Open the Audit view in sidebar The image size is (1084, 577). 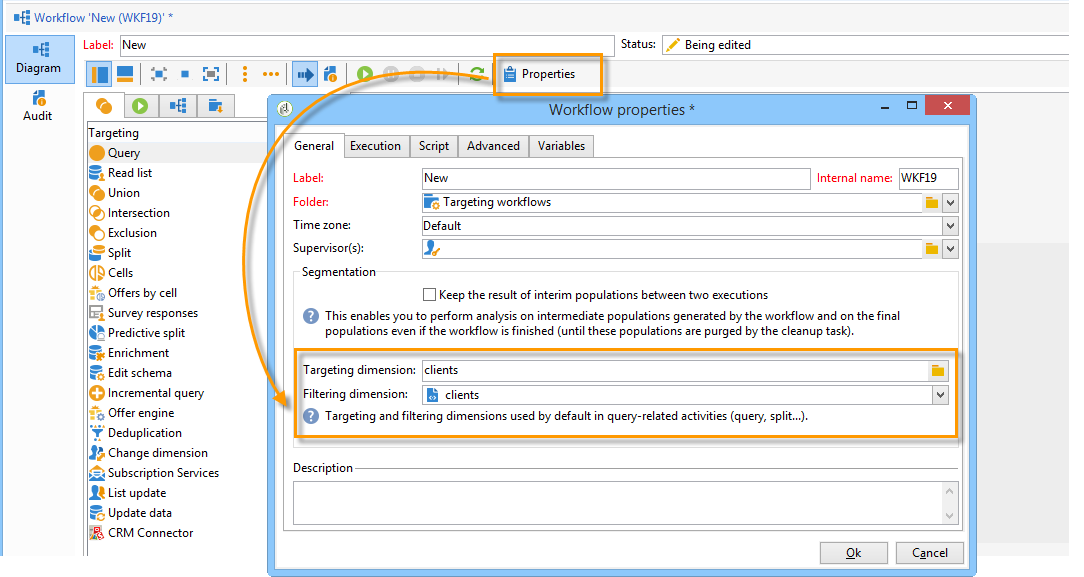coord(38,106)
